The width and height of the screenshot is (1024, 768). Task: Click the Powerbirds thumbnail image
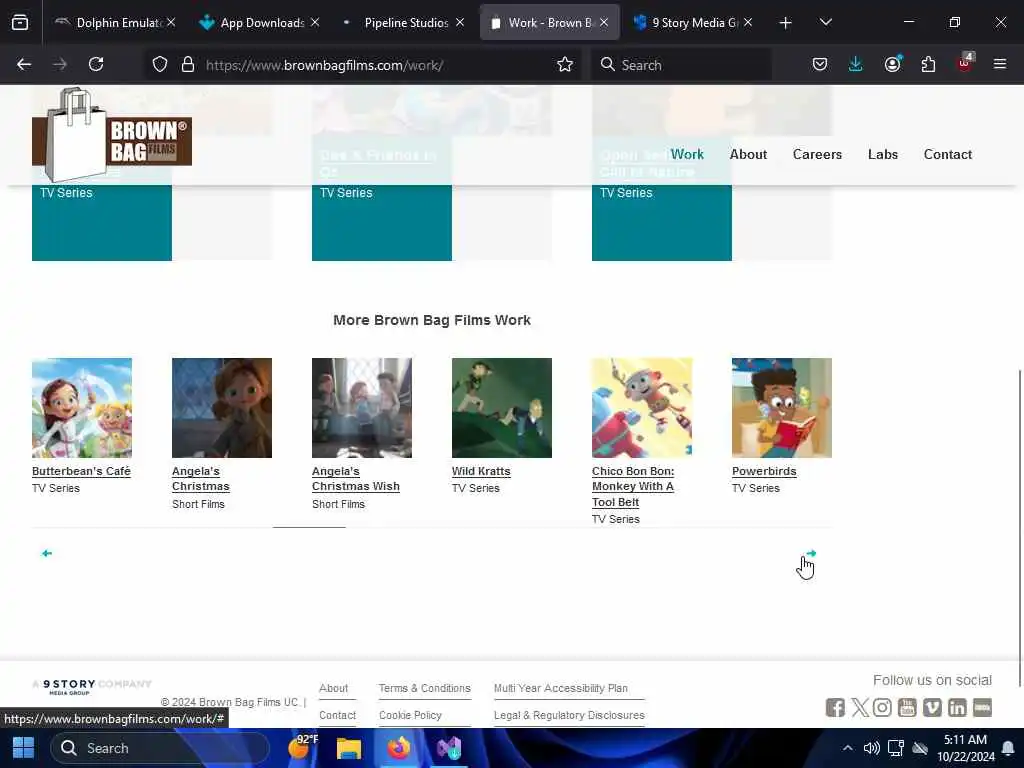[x=782, y=408]
